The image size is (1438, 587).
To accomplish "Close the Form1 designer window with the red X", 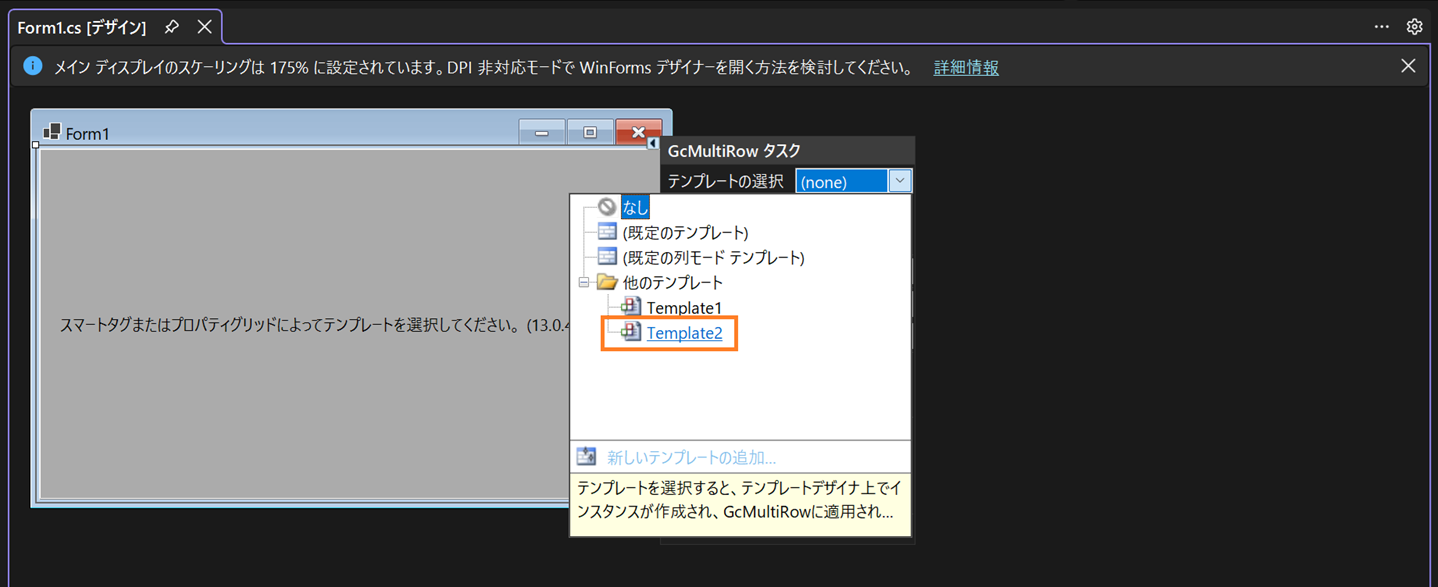I will point(638,132).
